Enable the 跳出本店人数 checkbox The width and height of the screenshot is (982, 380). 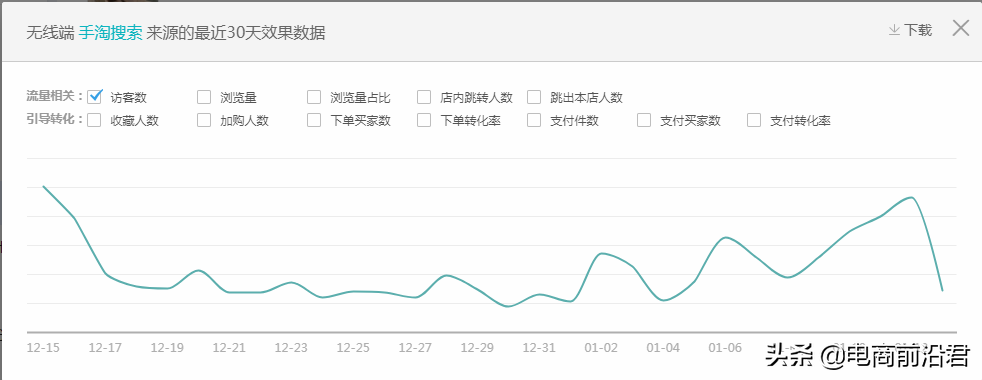(534, 97)
